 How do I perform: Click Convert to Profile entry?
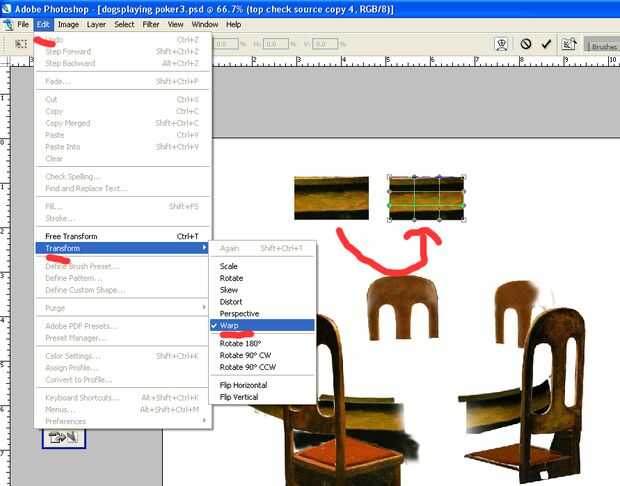122,380
